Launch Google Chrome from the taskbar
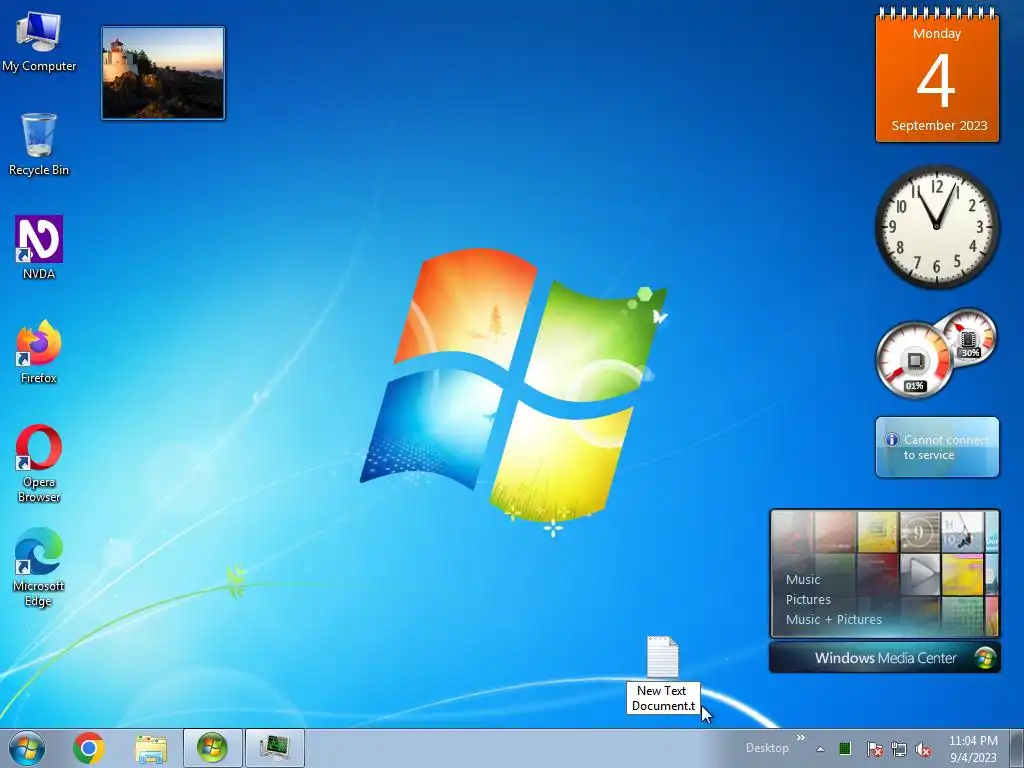Screen dimensions: 1024x768 point(89,748)
